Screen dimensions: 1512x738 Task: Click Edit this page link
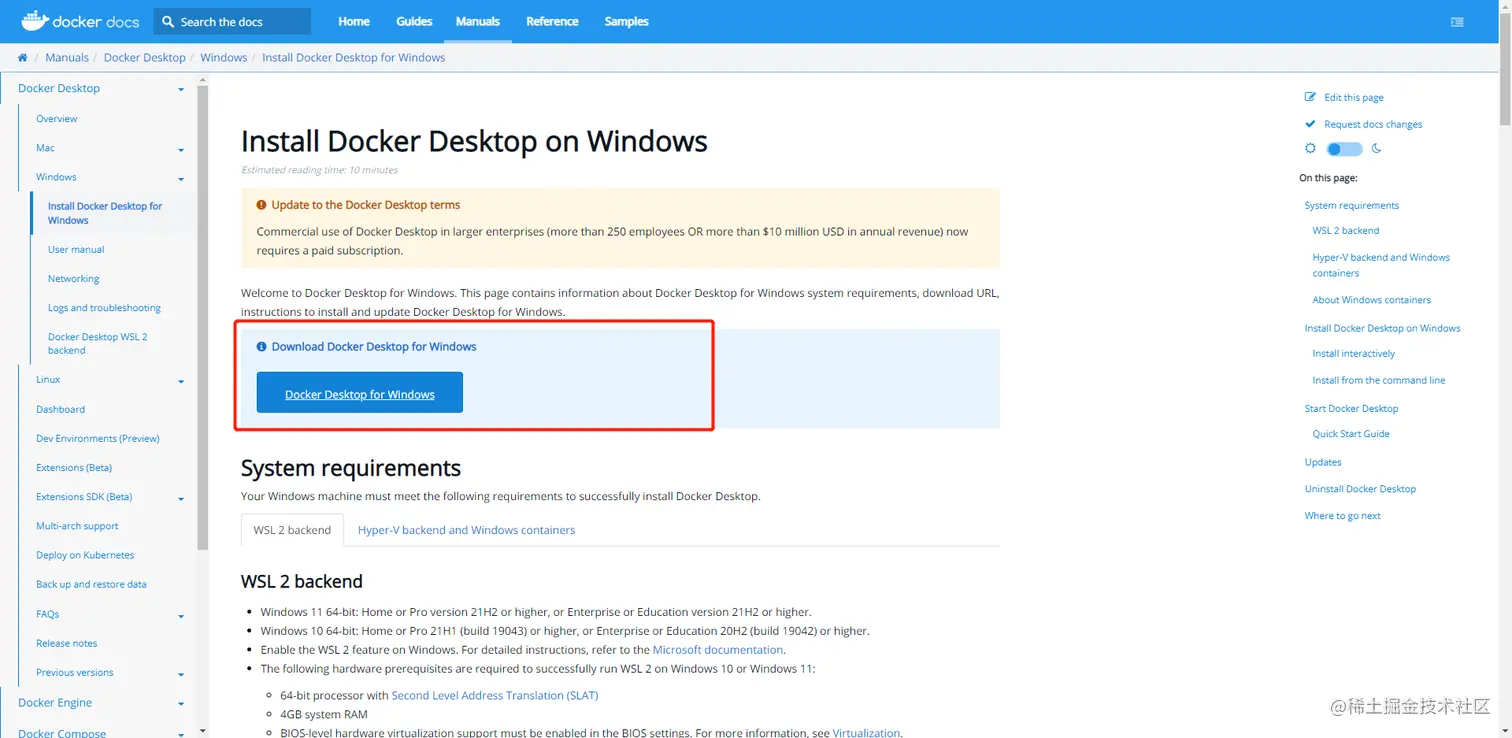point(1354,98)
